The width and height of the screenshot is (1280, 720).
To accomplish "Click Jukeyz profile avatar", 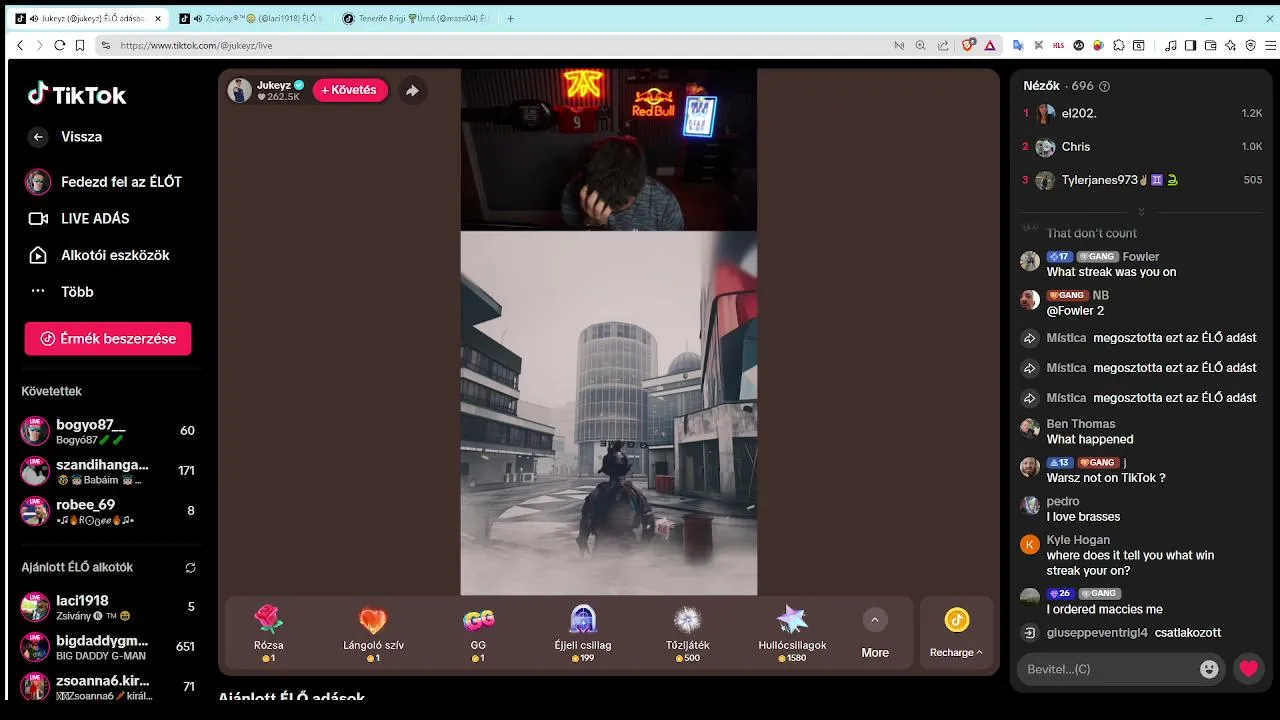I will point(239,90).
